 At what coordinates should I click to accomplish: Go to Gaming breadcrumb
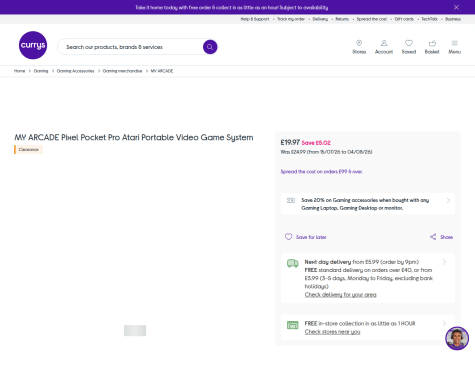point(41,71)
